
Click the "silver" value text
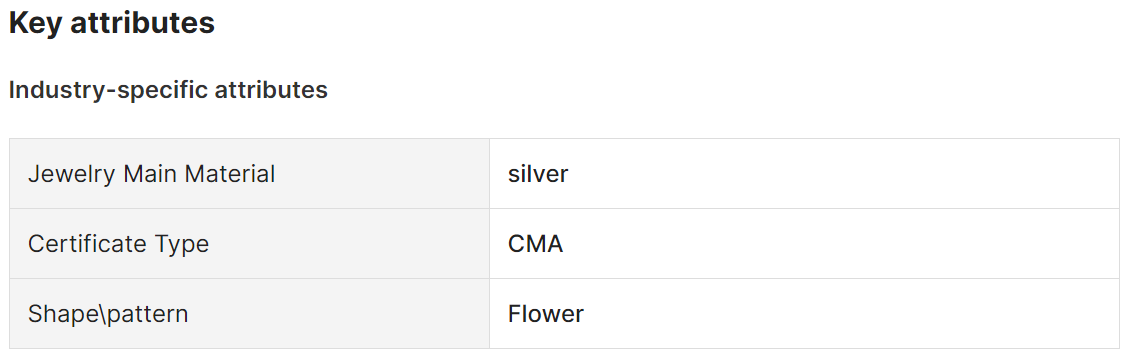pos(538,174)
